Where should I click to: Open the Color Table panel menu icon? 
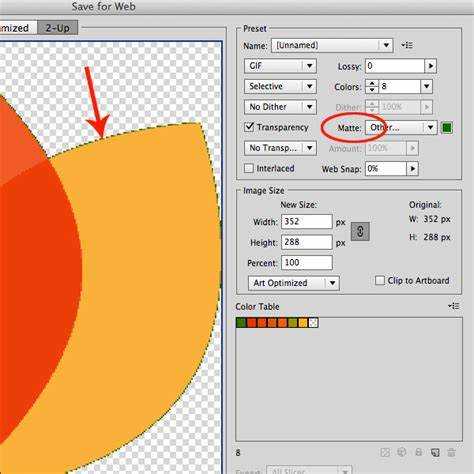454,306
